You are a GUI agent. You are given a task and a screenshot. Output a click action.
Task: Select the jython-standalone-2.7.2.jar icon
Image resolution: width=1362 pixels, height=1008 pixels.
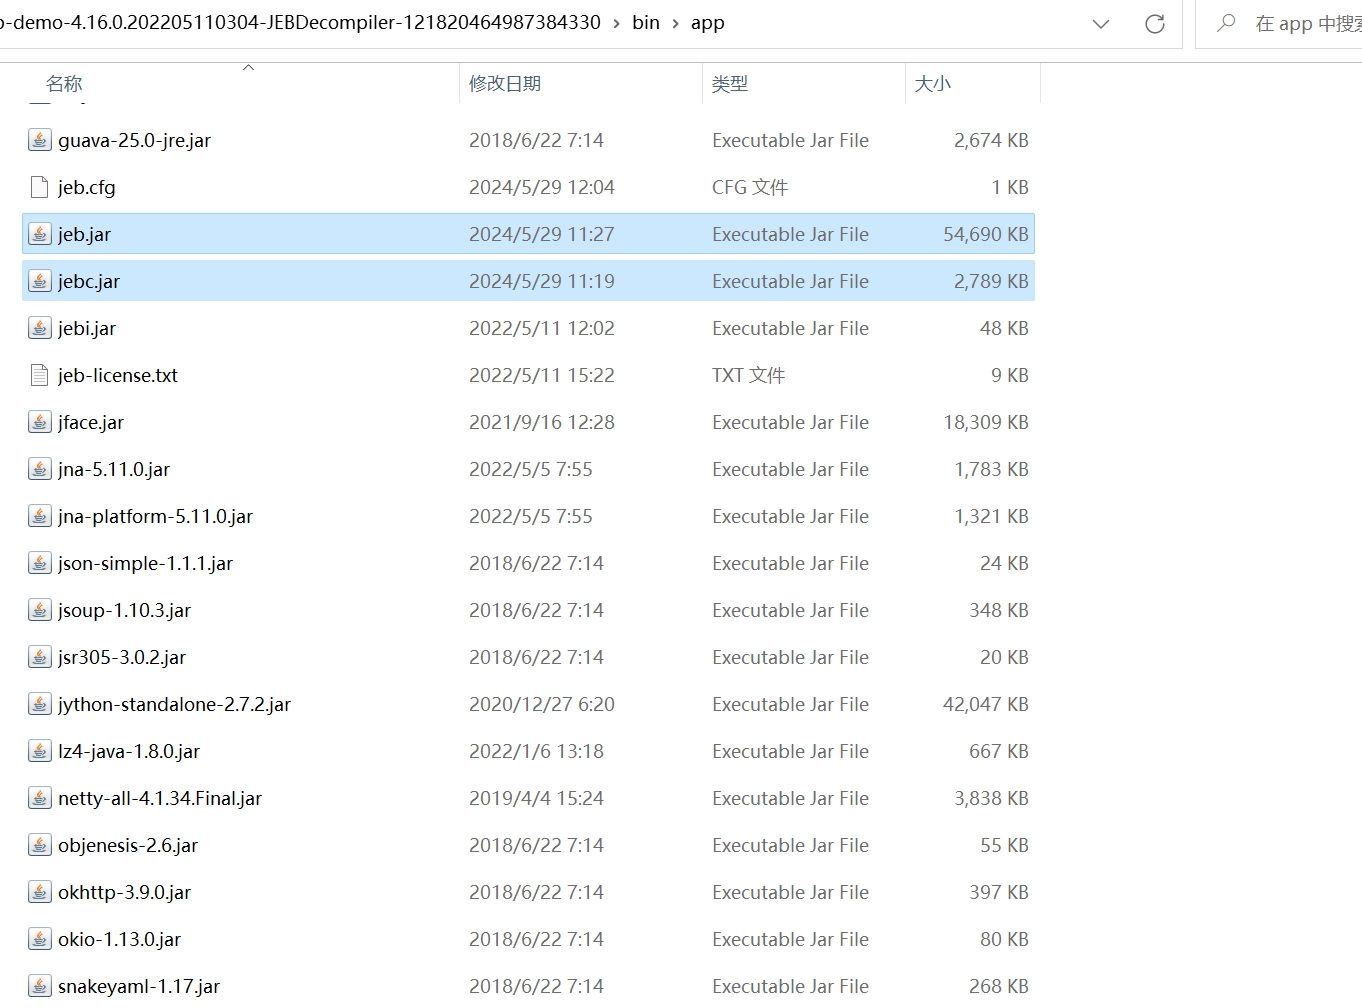39,704
